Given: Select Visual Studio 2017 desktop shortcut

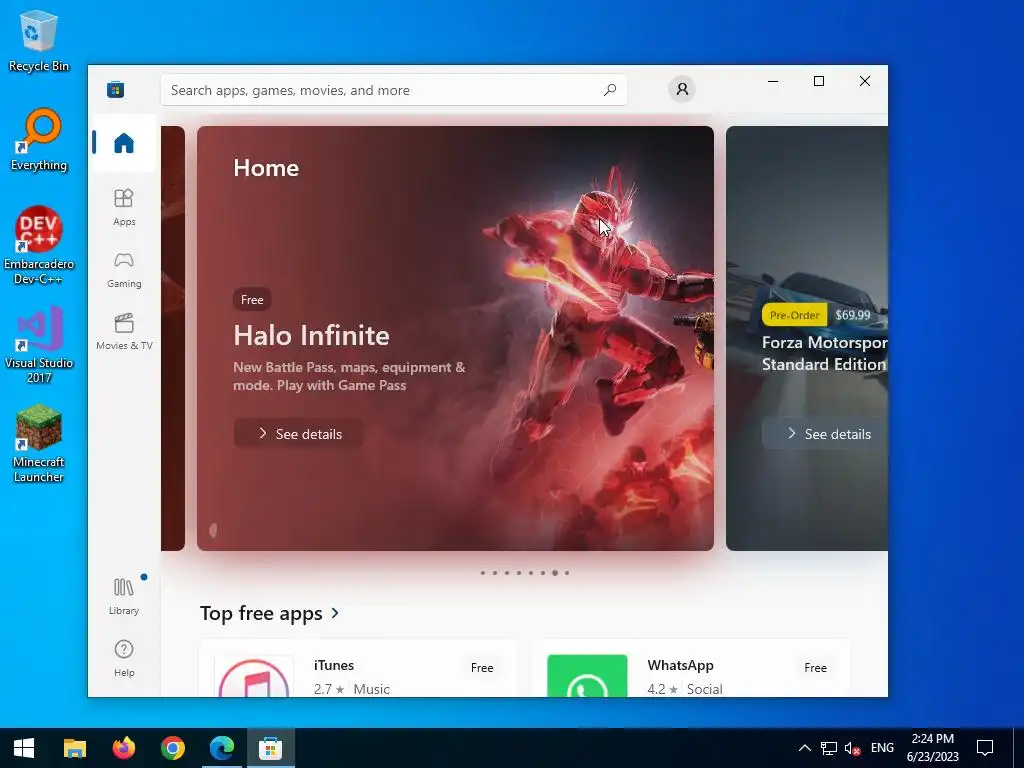Looking at the screenshot, I should [x=39, y=345].
